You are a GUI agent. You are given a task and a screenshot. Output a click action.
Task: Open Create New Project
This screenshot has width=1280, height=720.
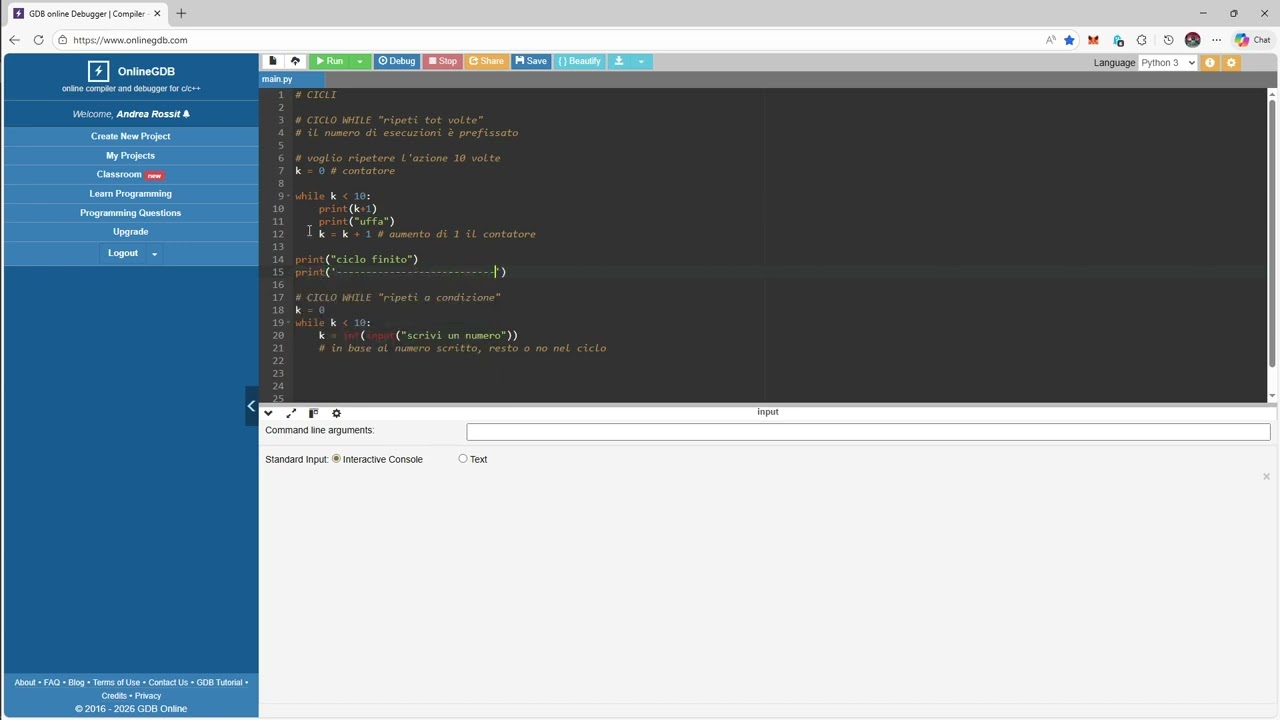[130, 136]
